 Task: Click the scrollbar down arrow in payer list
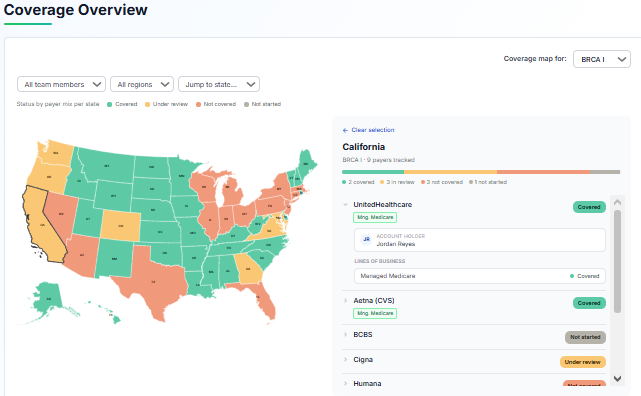[x=617, y=379]
